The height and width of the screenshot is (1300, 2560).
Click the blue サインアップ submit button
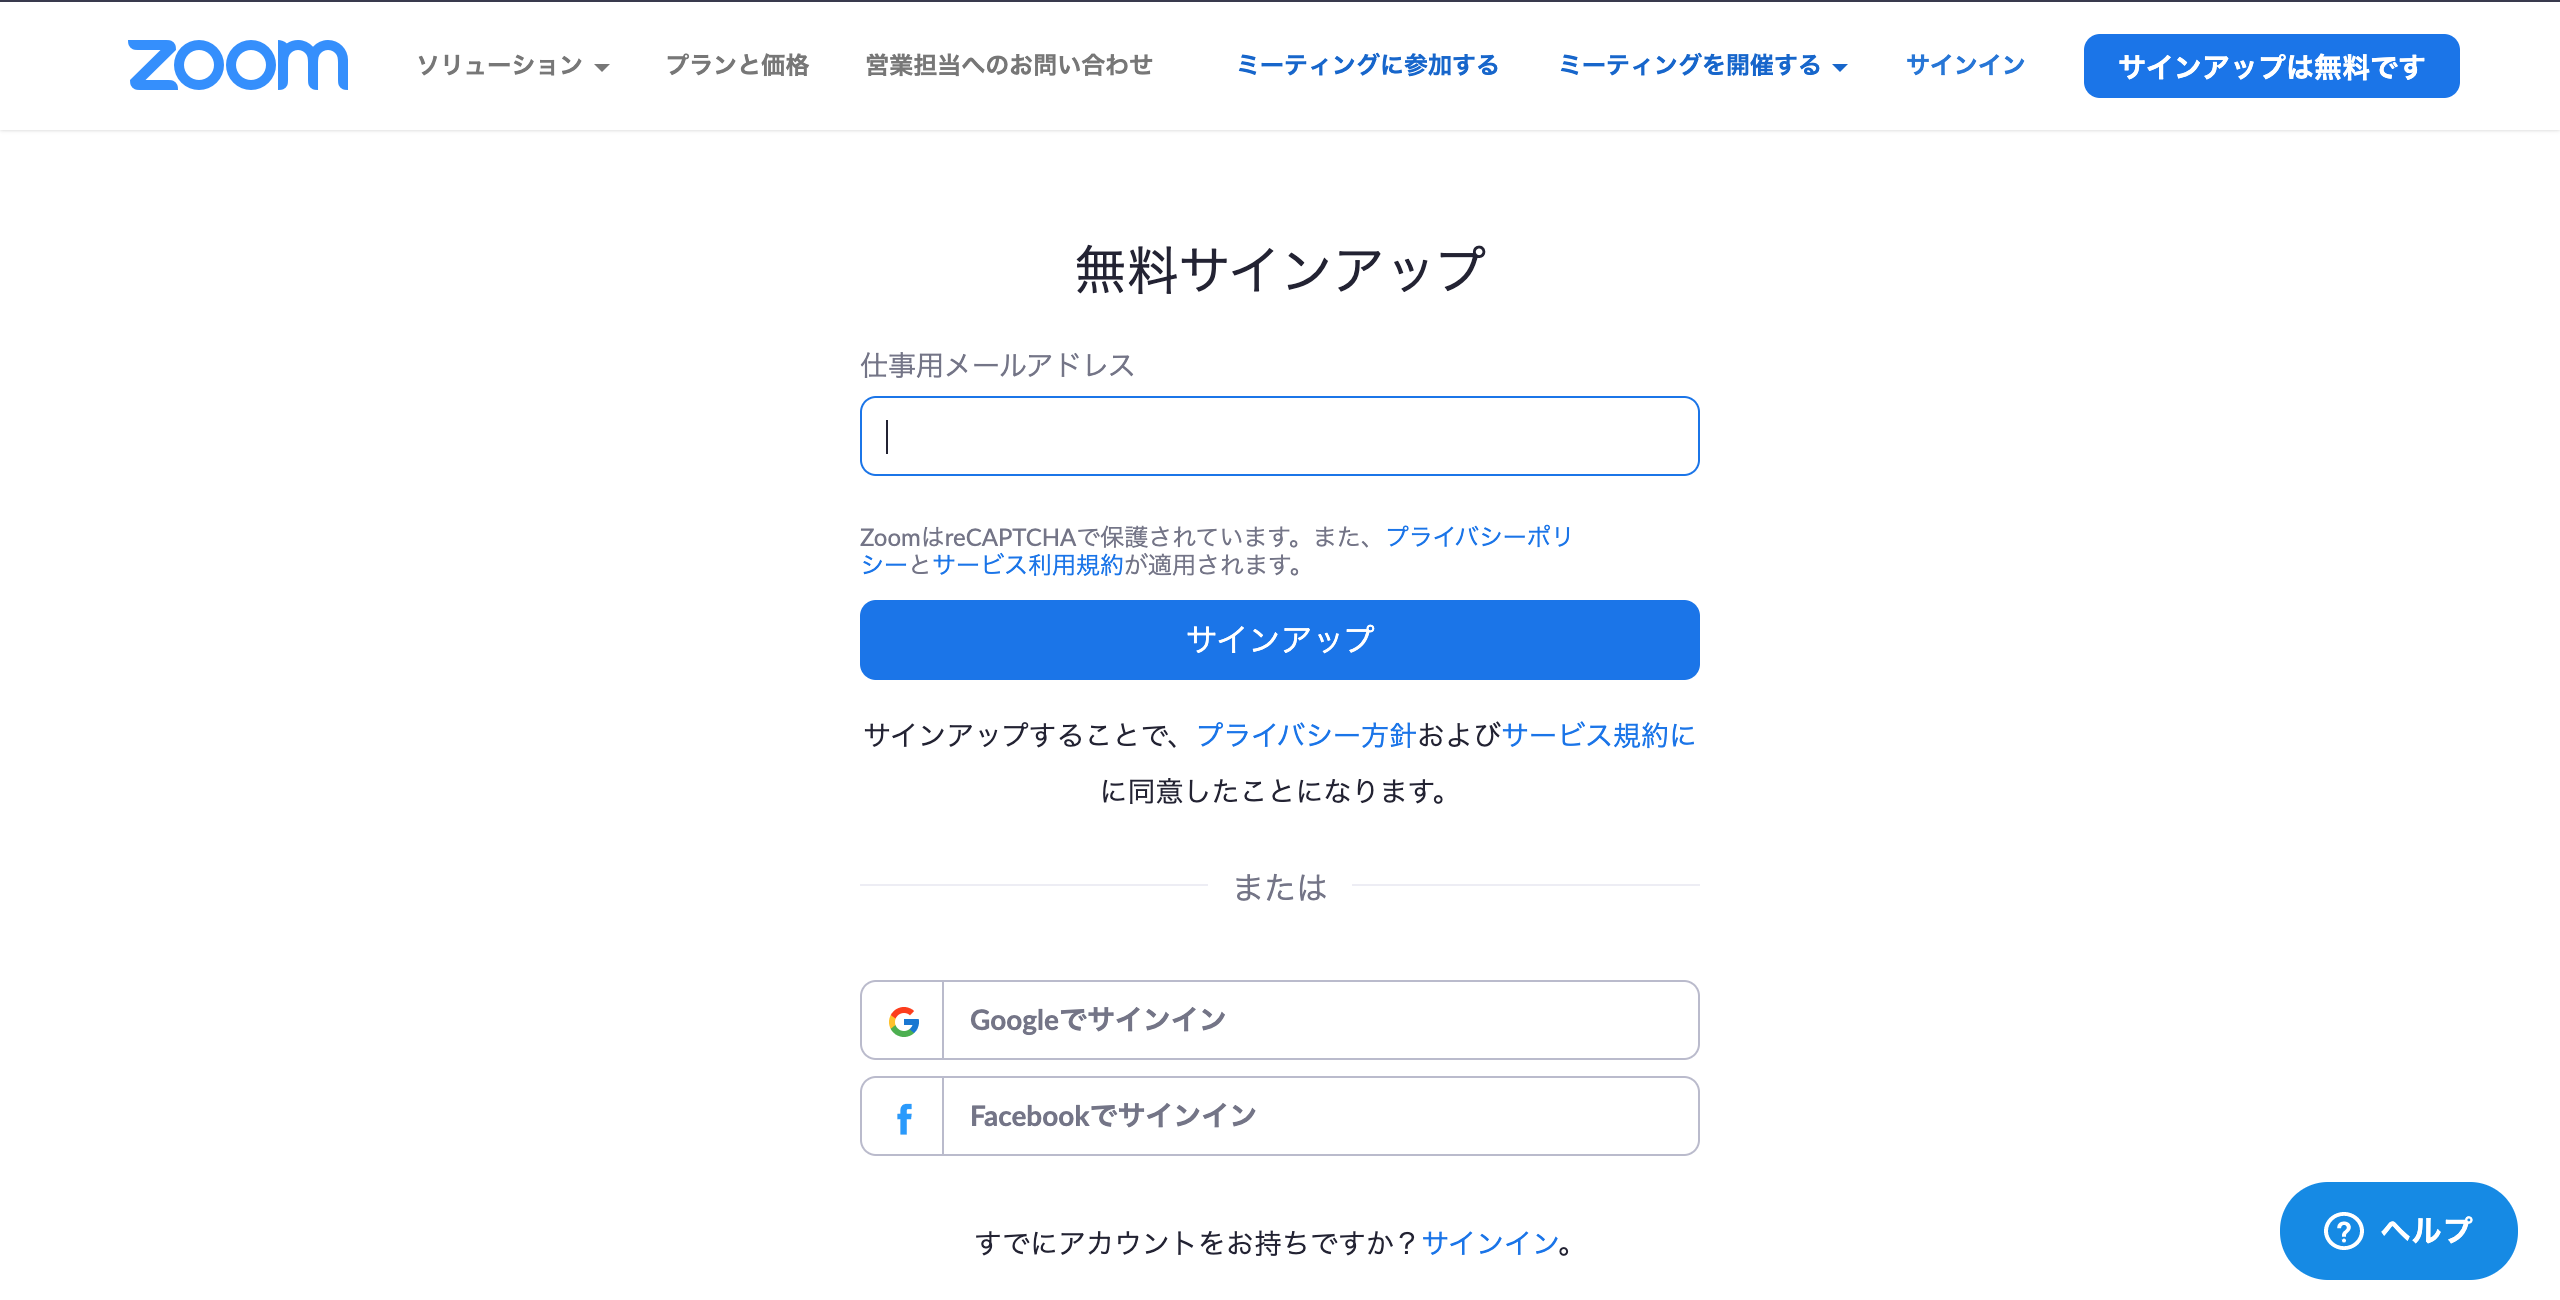1279,640
